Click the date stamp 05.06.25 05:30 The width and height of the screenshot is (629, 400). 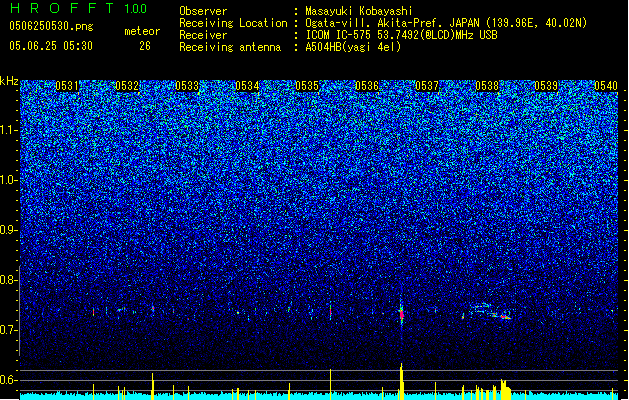51,46
